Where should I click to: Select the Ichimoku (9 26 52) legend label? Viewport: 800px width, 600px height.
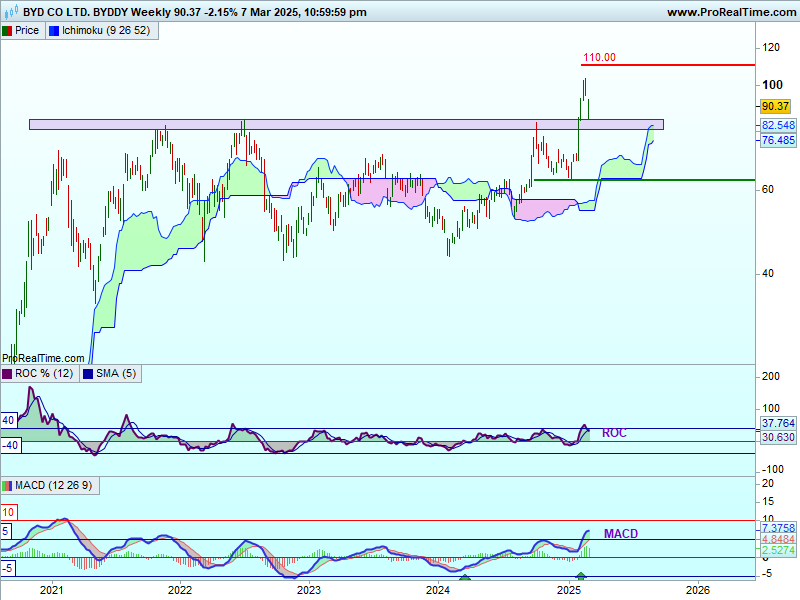click(x=105, y=30)
